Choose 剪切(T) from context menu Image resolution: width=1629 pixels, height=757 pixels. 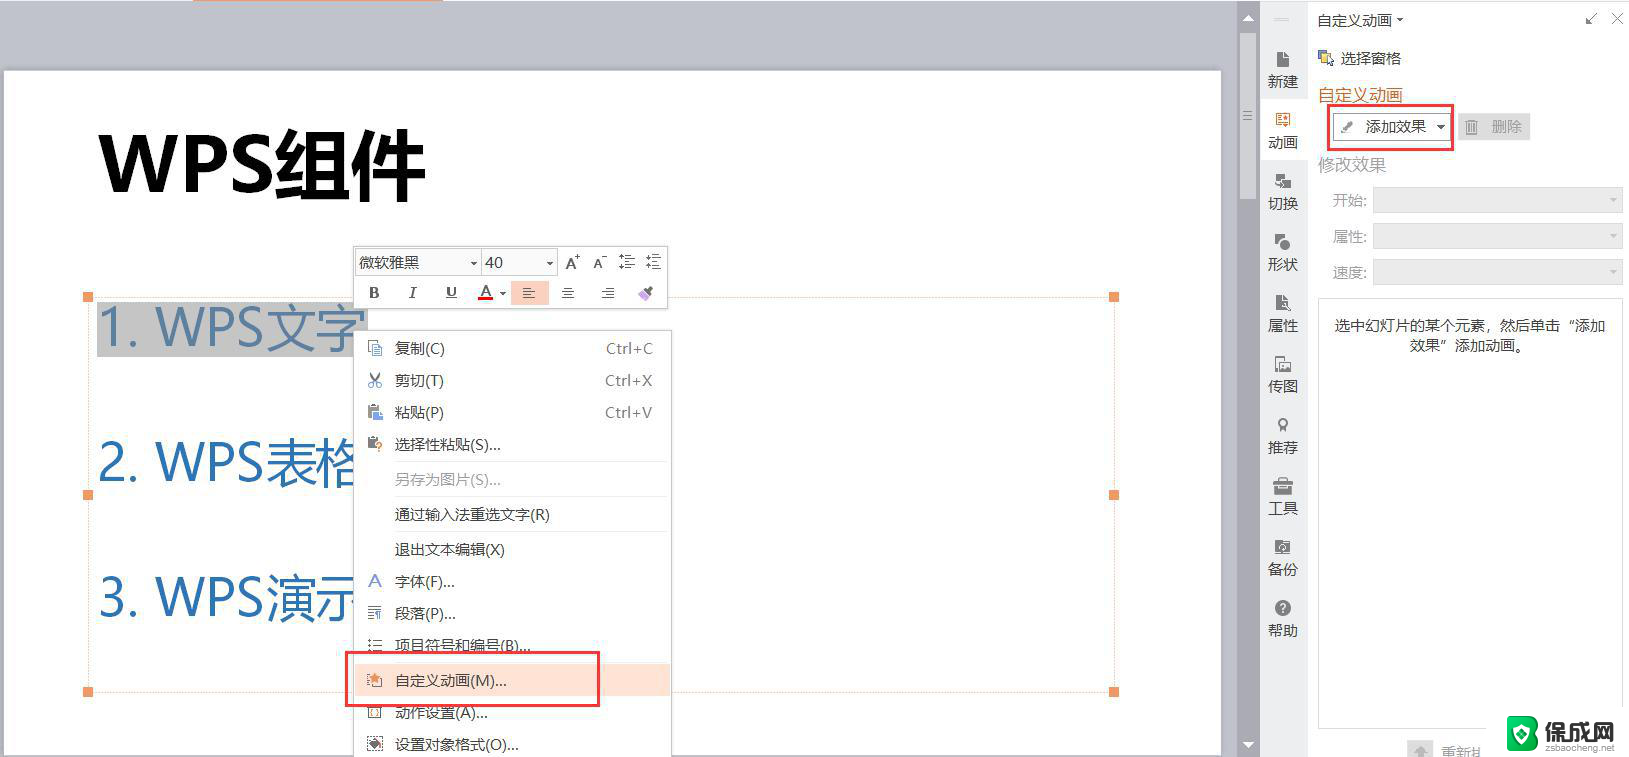512,380
